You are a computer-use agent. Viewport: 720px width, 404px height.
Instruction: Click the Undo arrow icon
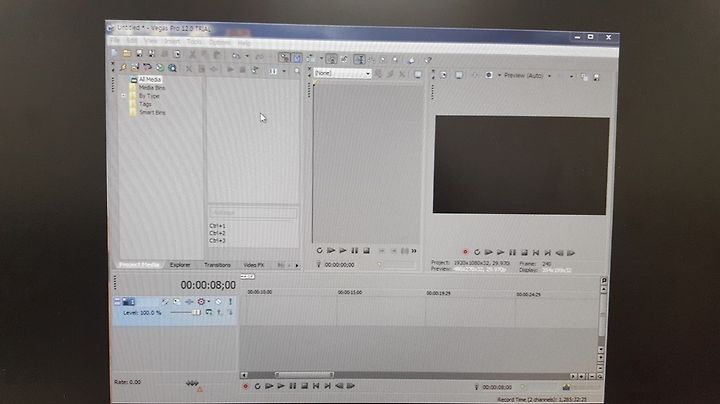click(x=236, y=56)
